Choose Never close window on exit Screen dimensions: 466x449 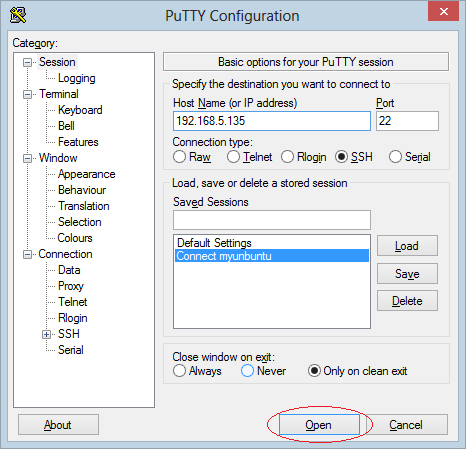[x=247, y=371]
